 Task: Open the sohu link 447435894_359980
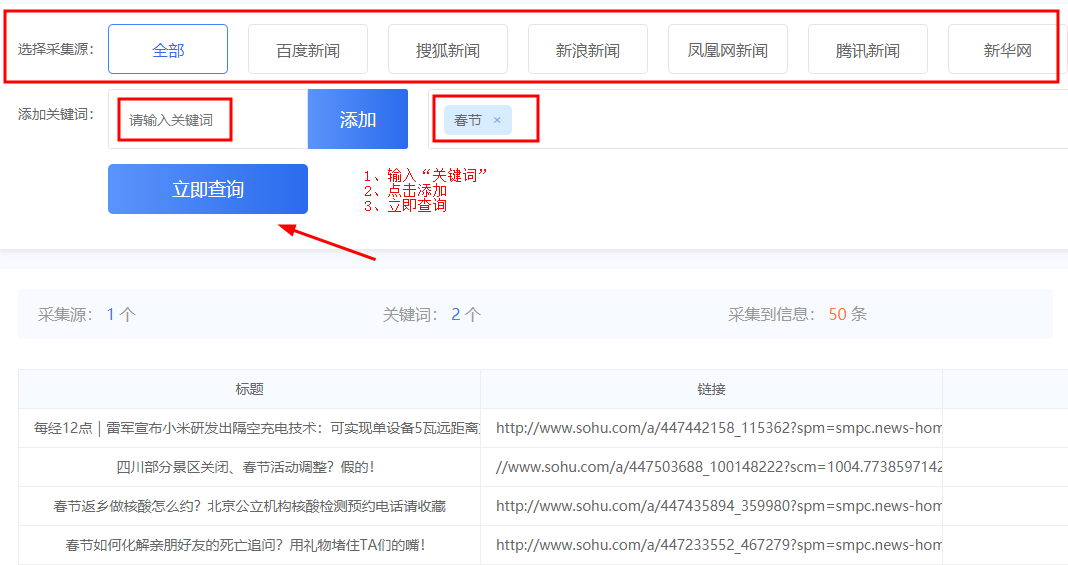(x=719, y=506)
